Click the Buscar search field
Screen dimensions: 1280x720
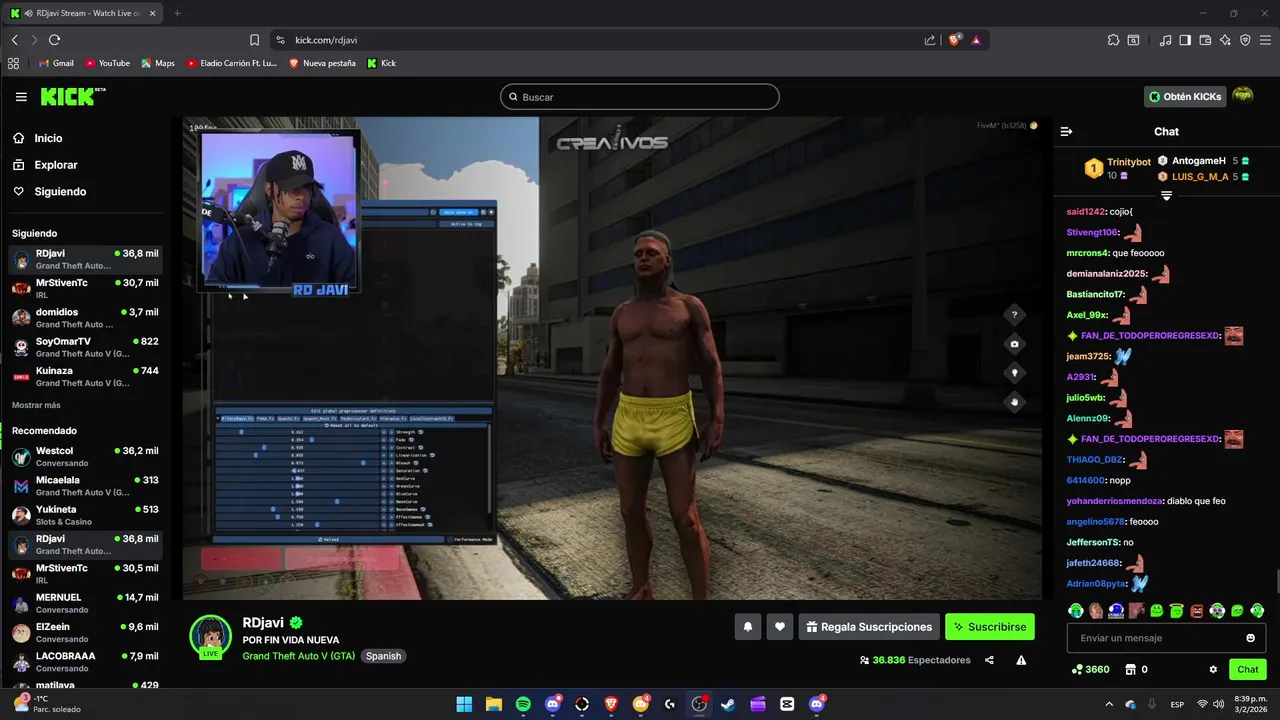coord(640,97)
